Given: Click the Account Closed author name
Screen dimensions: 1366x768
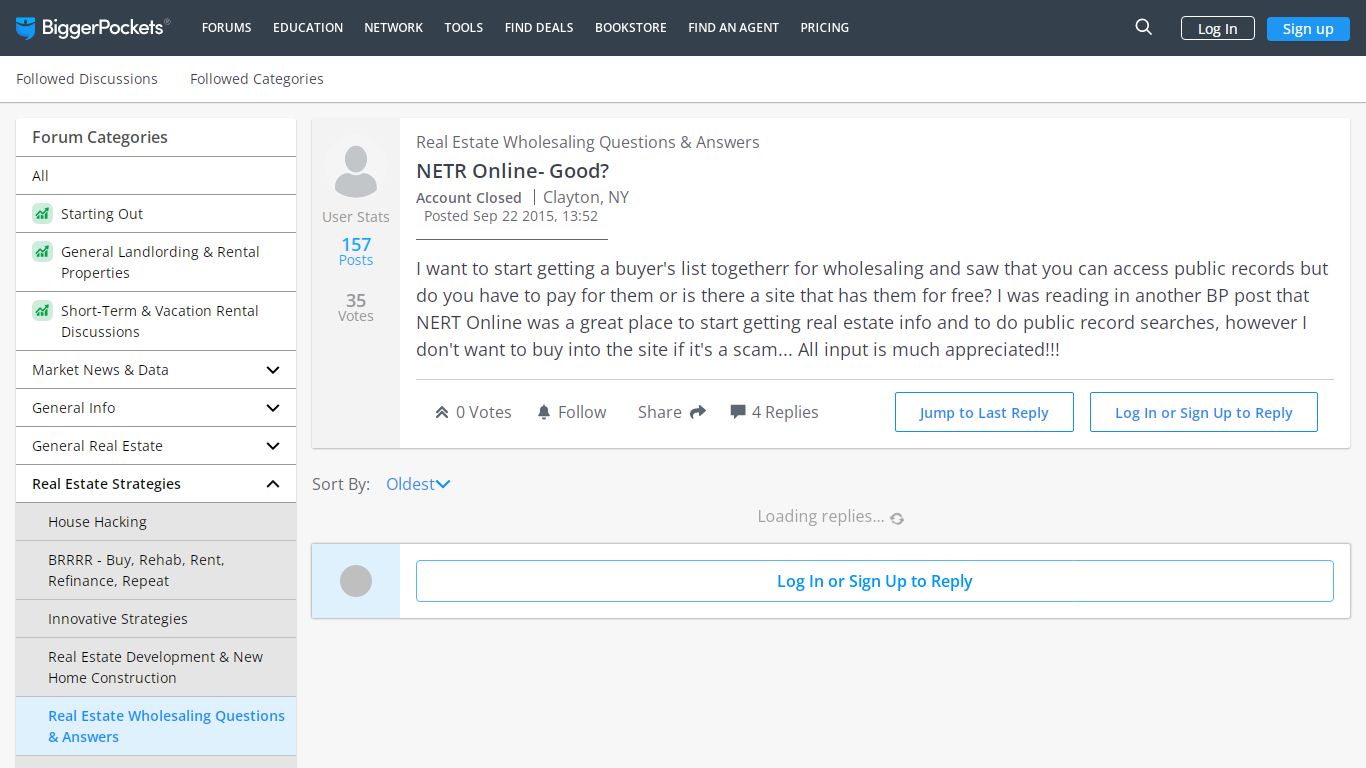Looking at the screenshot, I should 469,198.
